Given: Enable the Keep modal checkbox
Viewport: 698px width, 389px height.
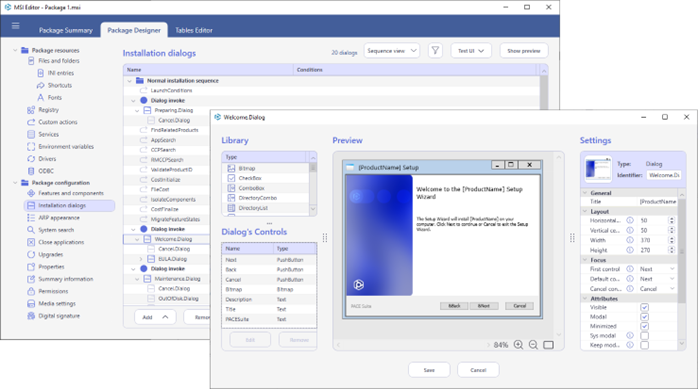Looking at the screenshot, I should coord(644,345).
